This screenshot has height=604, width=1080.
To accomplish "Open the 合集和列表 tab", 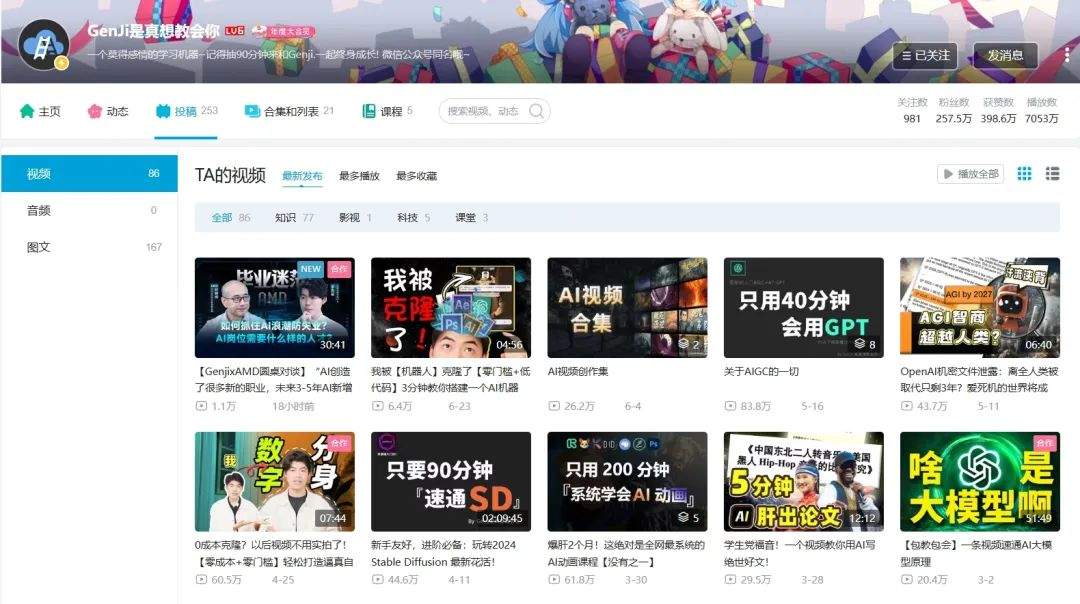I will [x=289, y=111].
